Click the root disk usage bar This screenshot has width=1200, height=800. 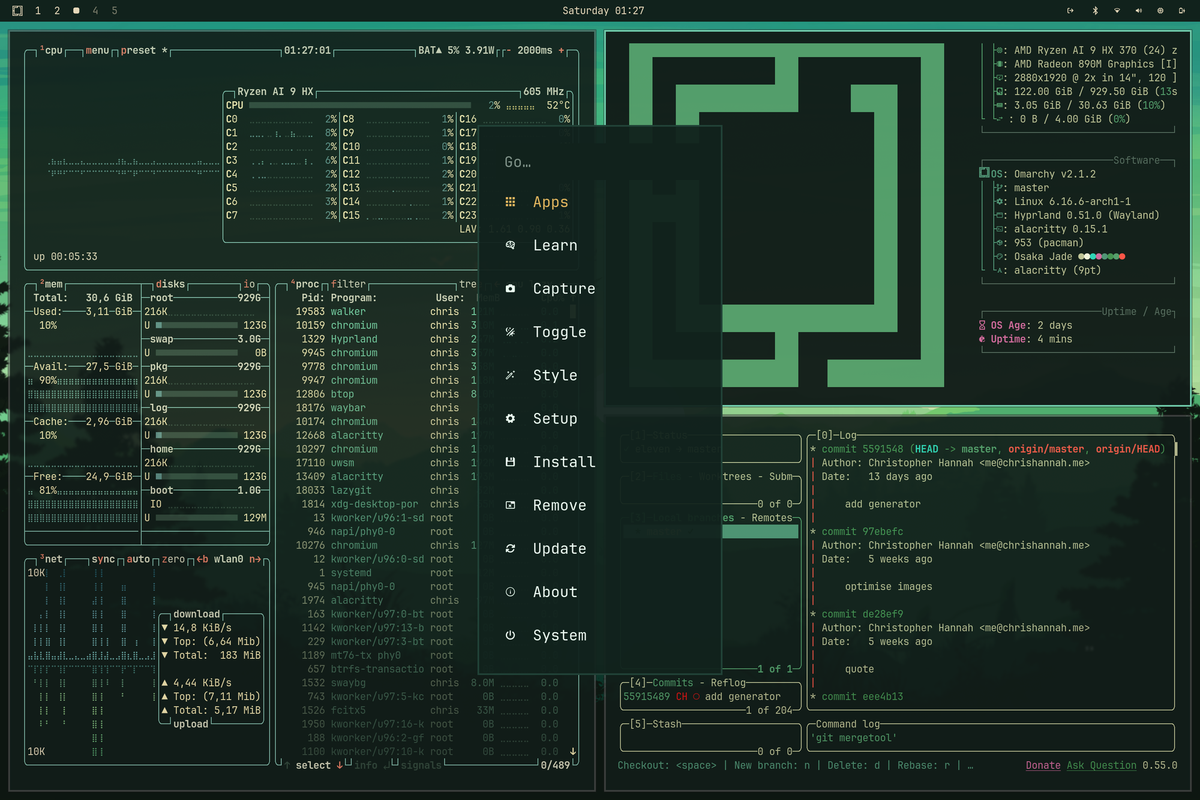point(195,325)
